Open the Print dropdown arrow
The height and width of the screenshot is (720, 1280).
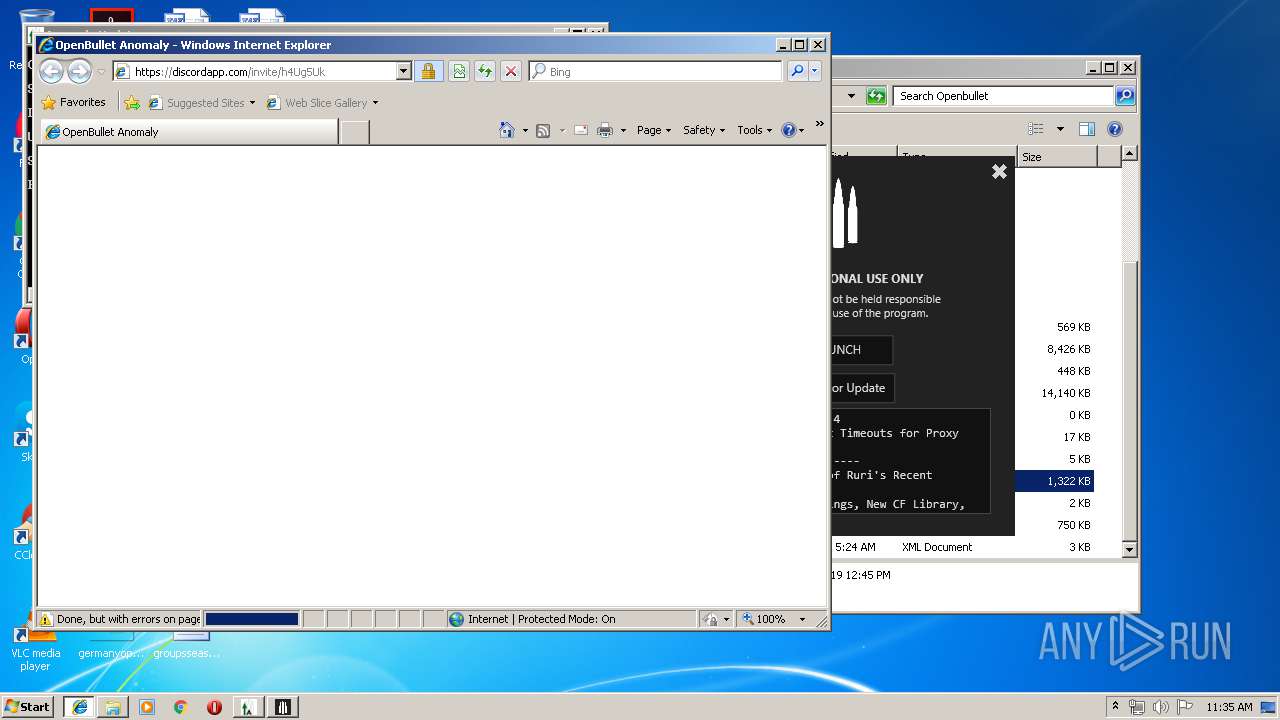(x=623, y=130)
